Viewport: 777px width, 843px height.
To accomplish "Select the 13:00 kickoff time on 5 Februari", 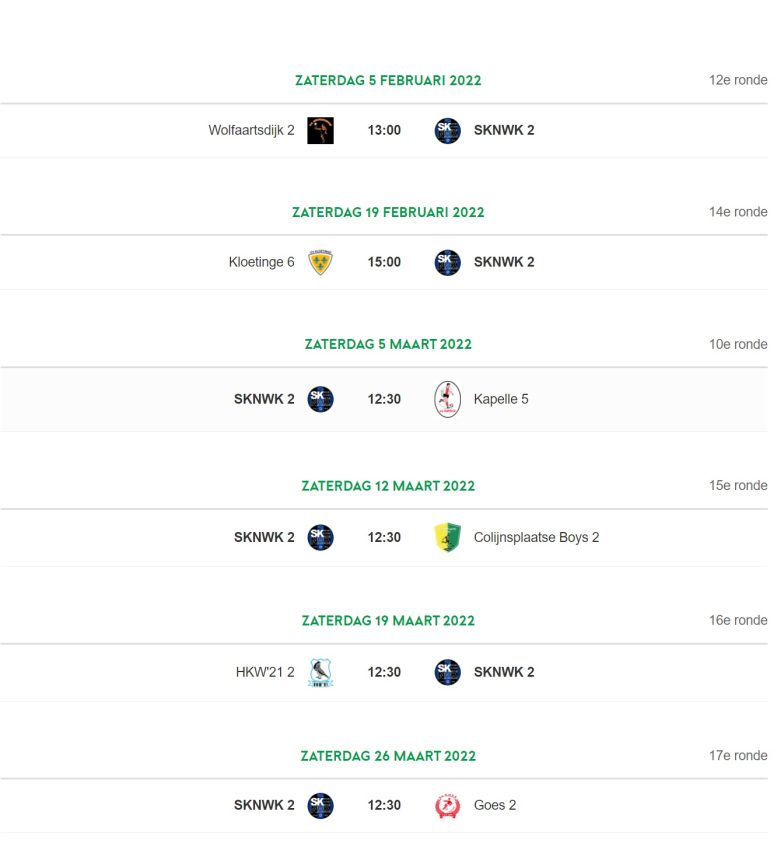I will [x=384, y=130].
